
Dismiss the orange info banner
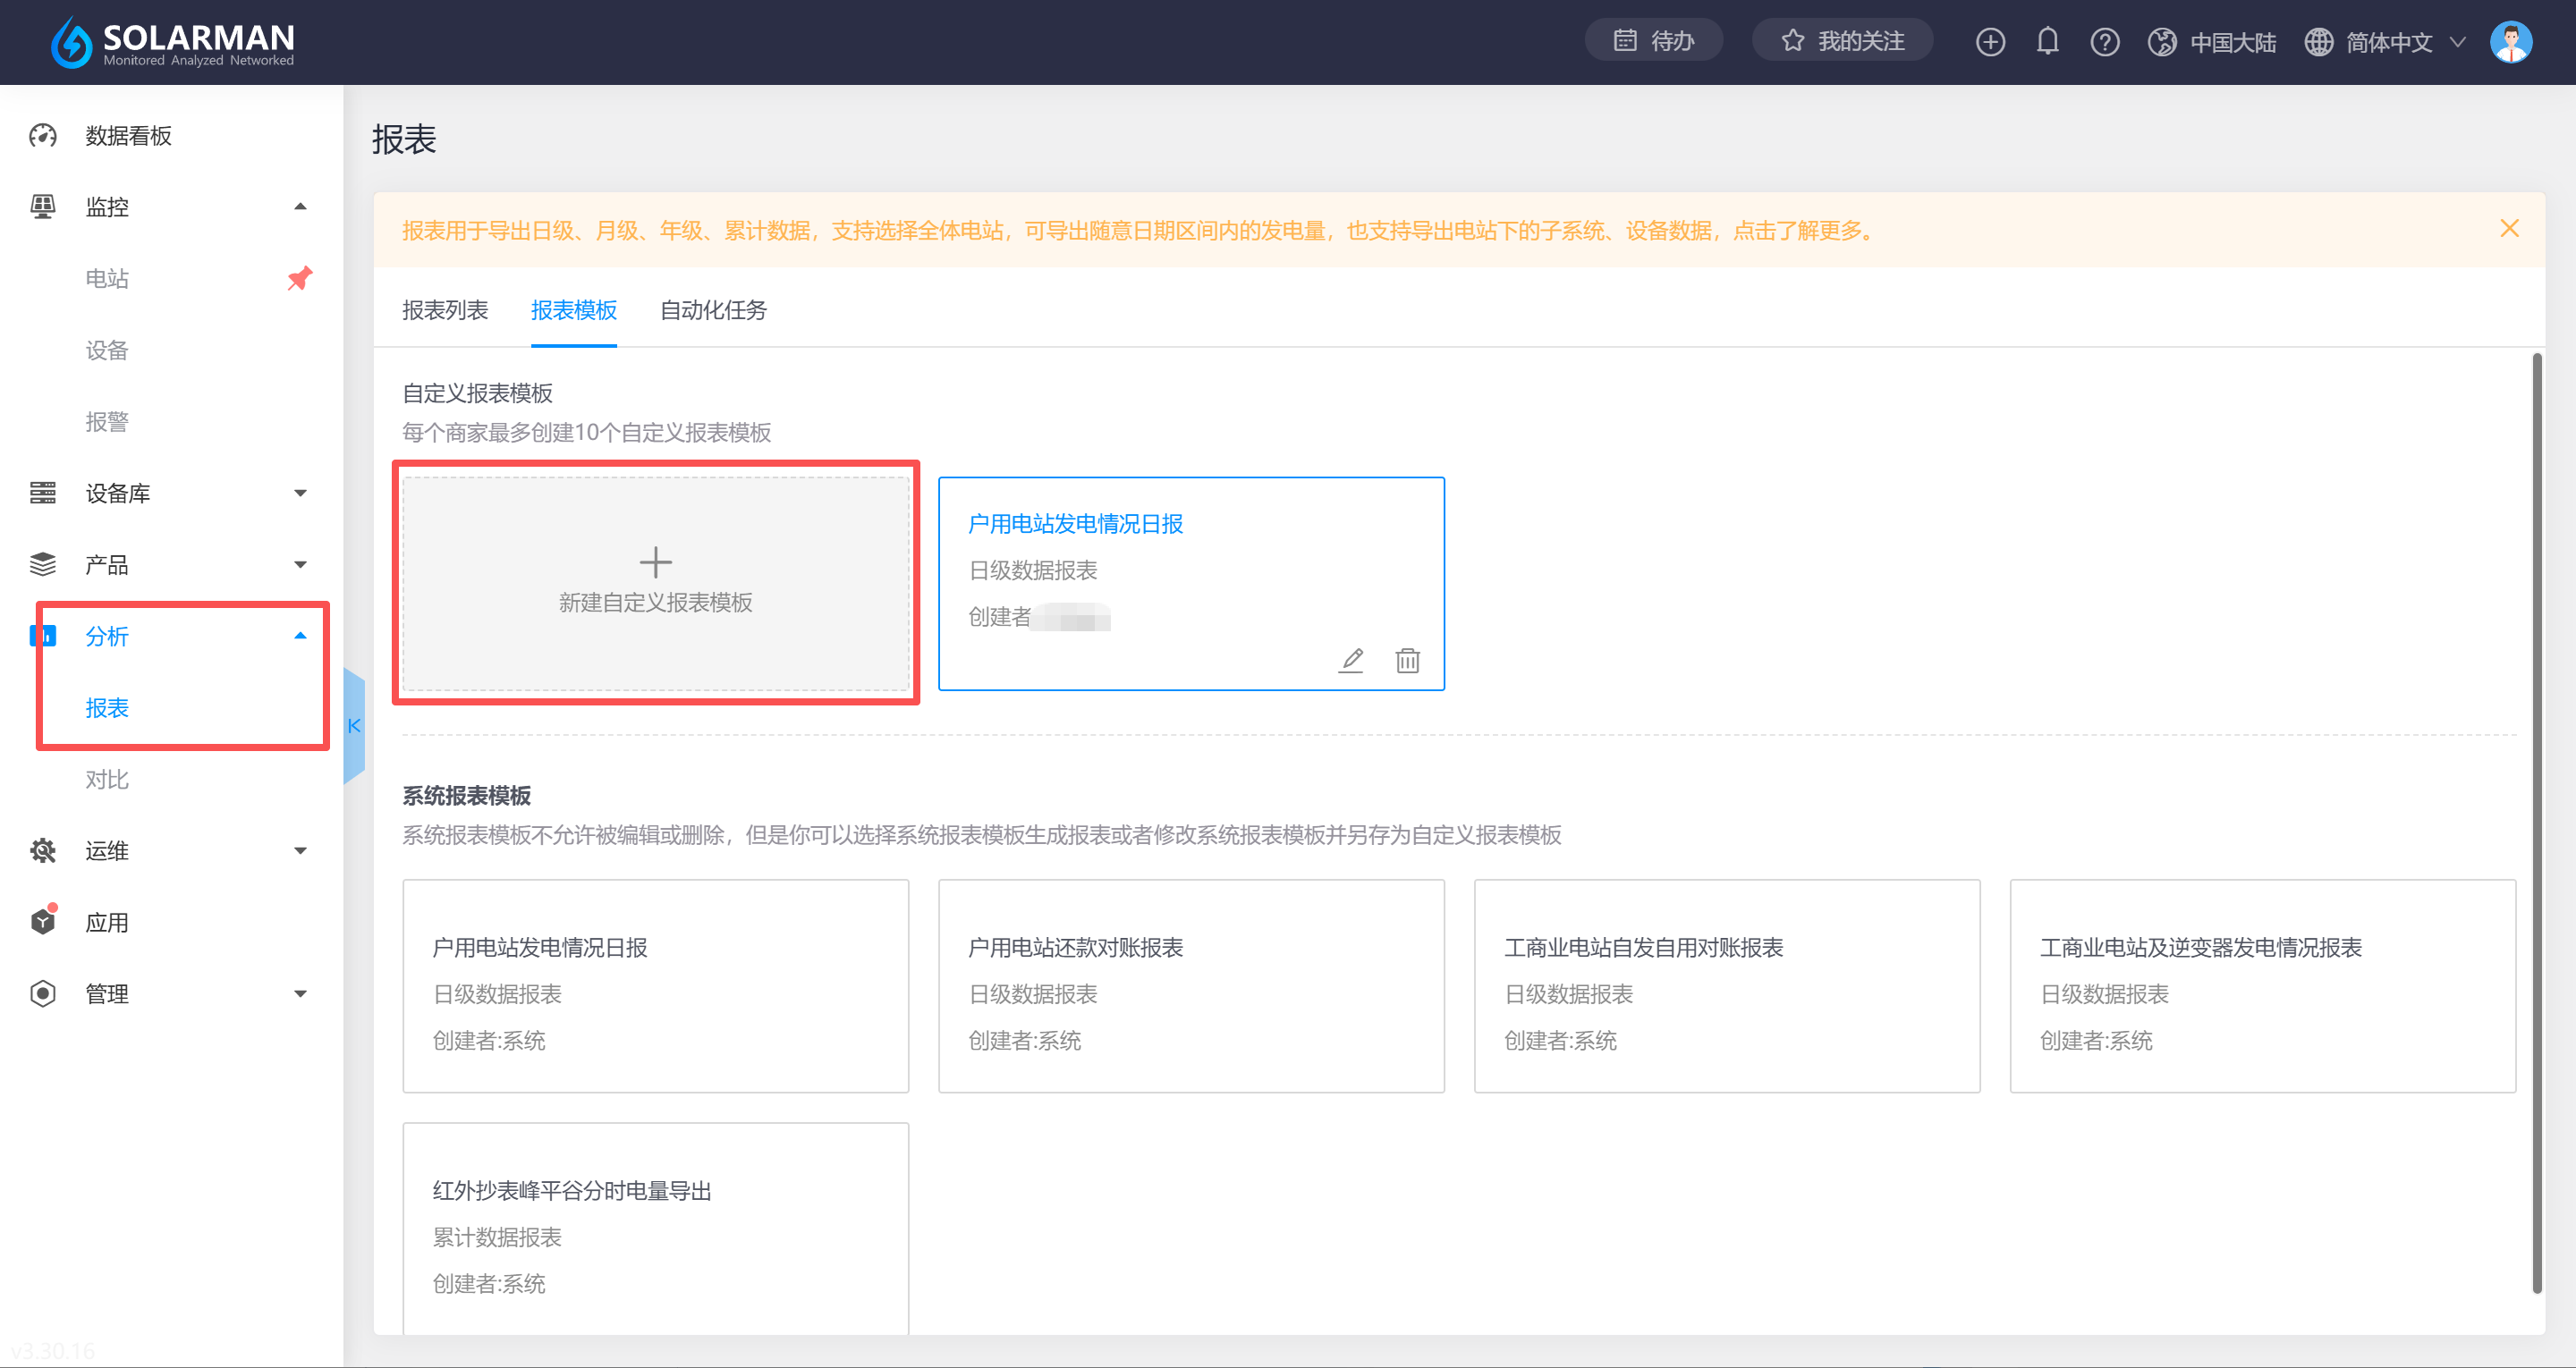2509,229
